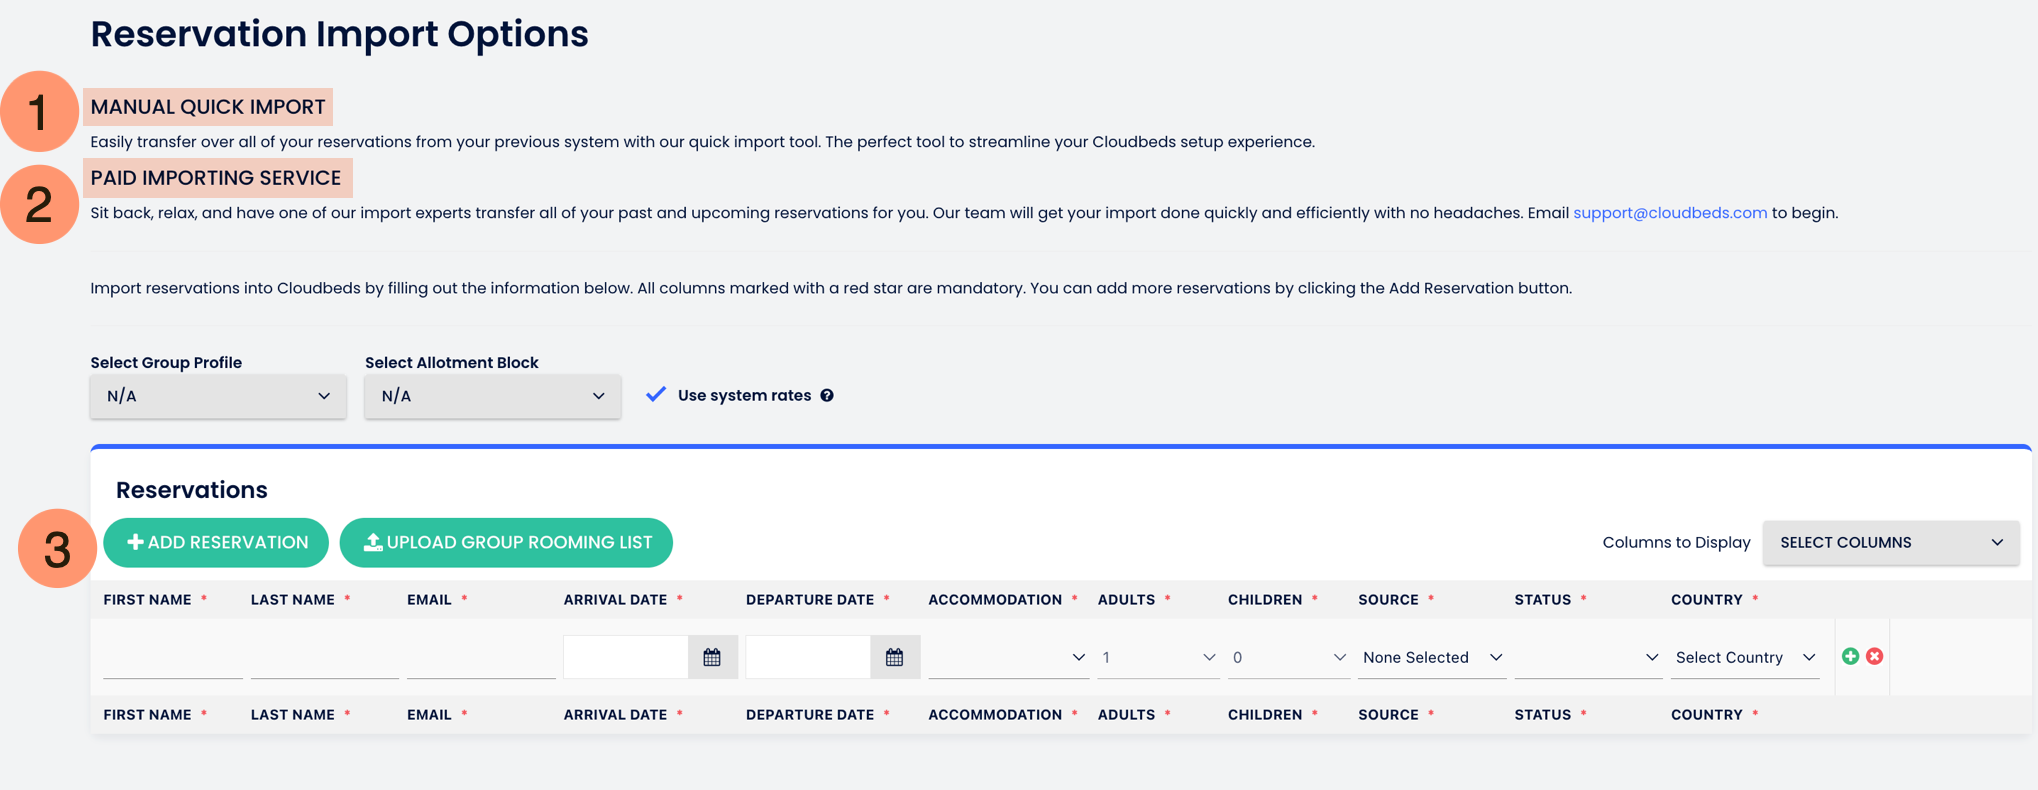The height and width of the screenshot is (790, 2038).
Task: Open the Select Allotment Block dropdown
Action: 492,396
